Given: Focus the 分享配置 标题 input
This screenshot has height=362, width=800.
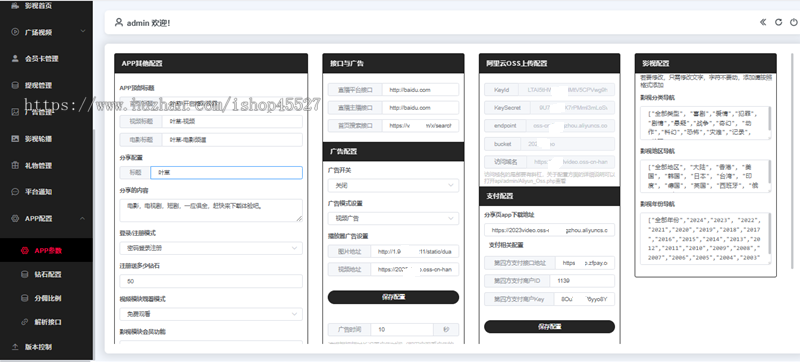Looking at the screenshot, I should click(227, 173).
